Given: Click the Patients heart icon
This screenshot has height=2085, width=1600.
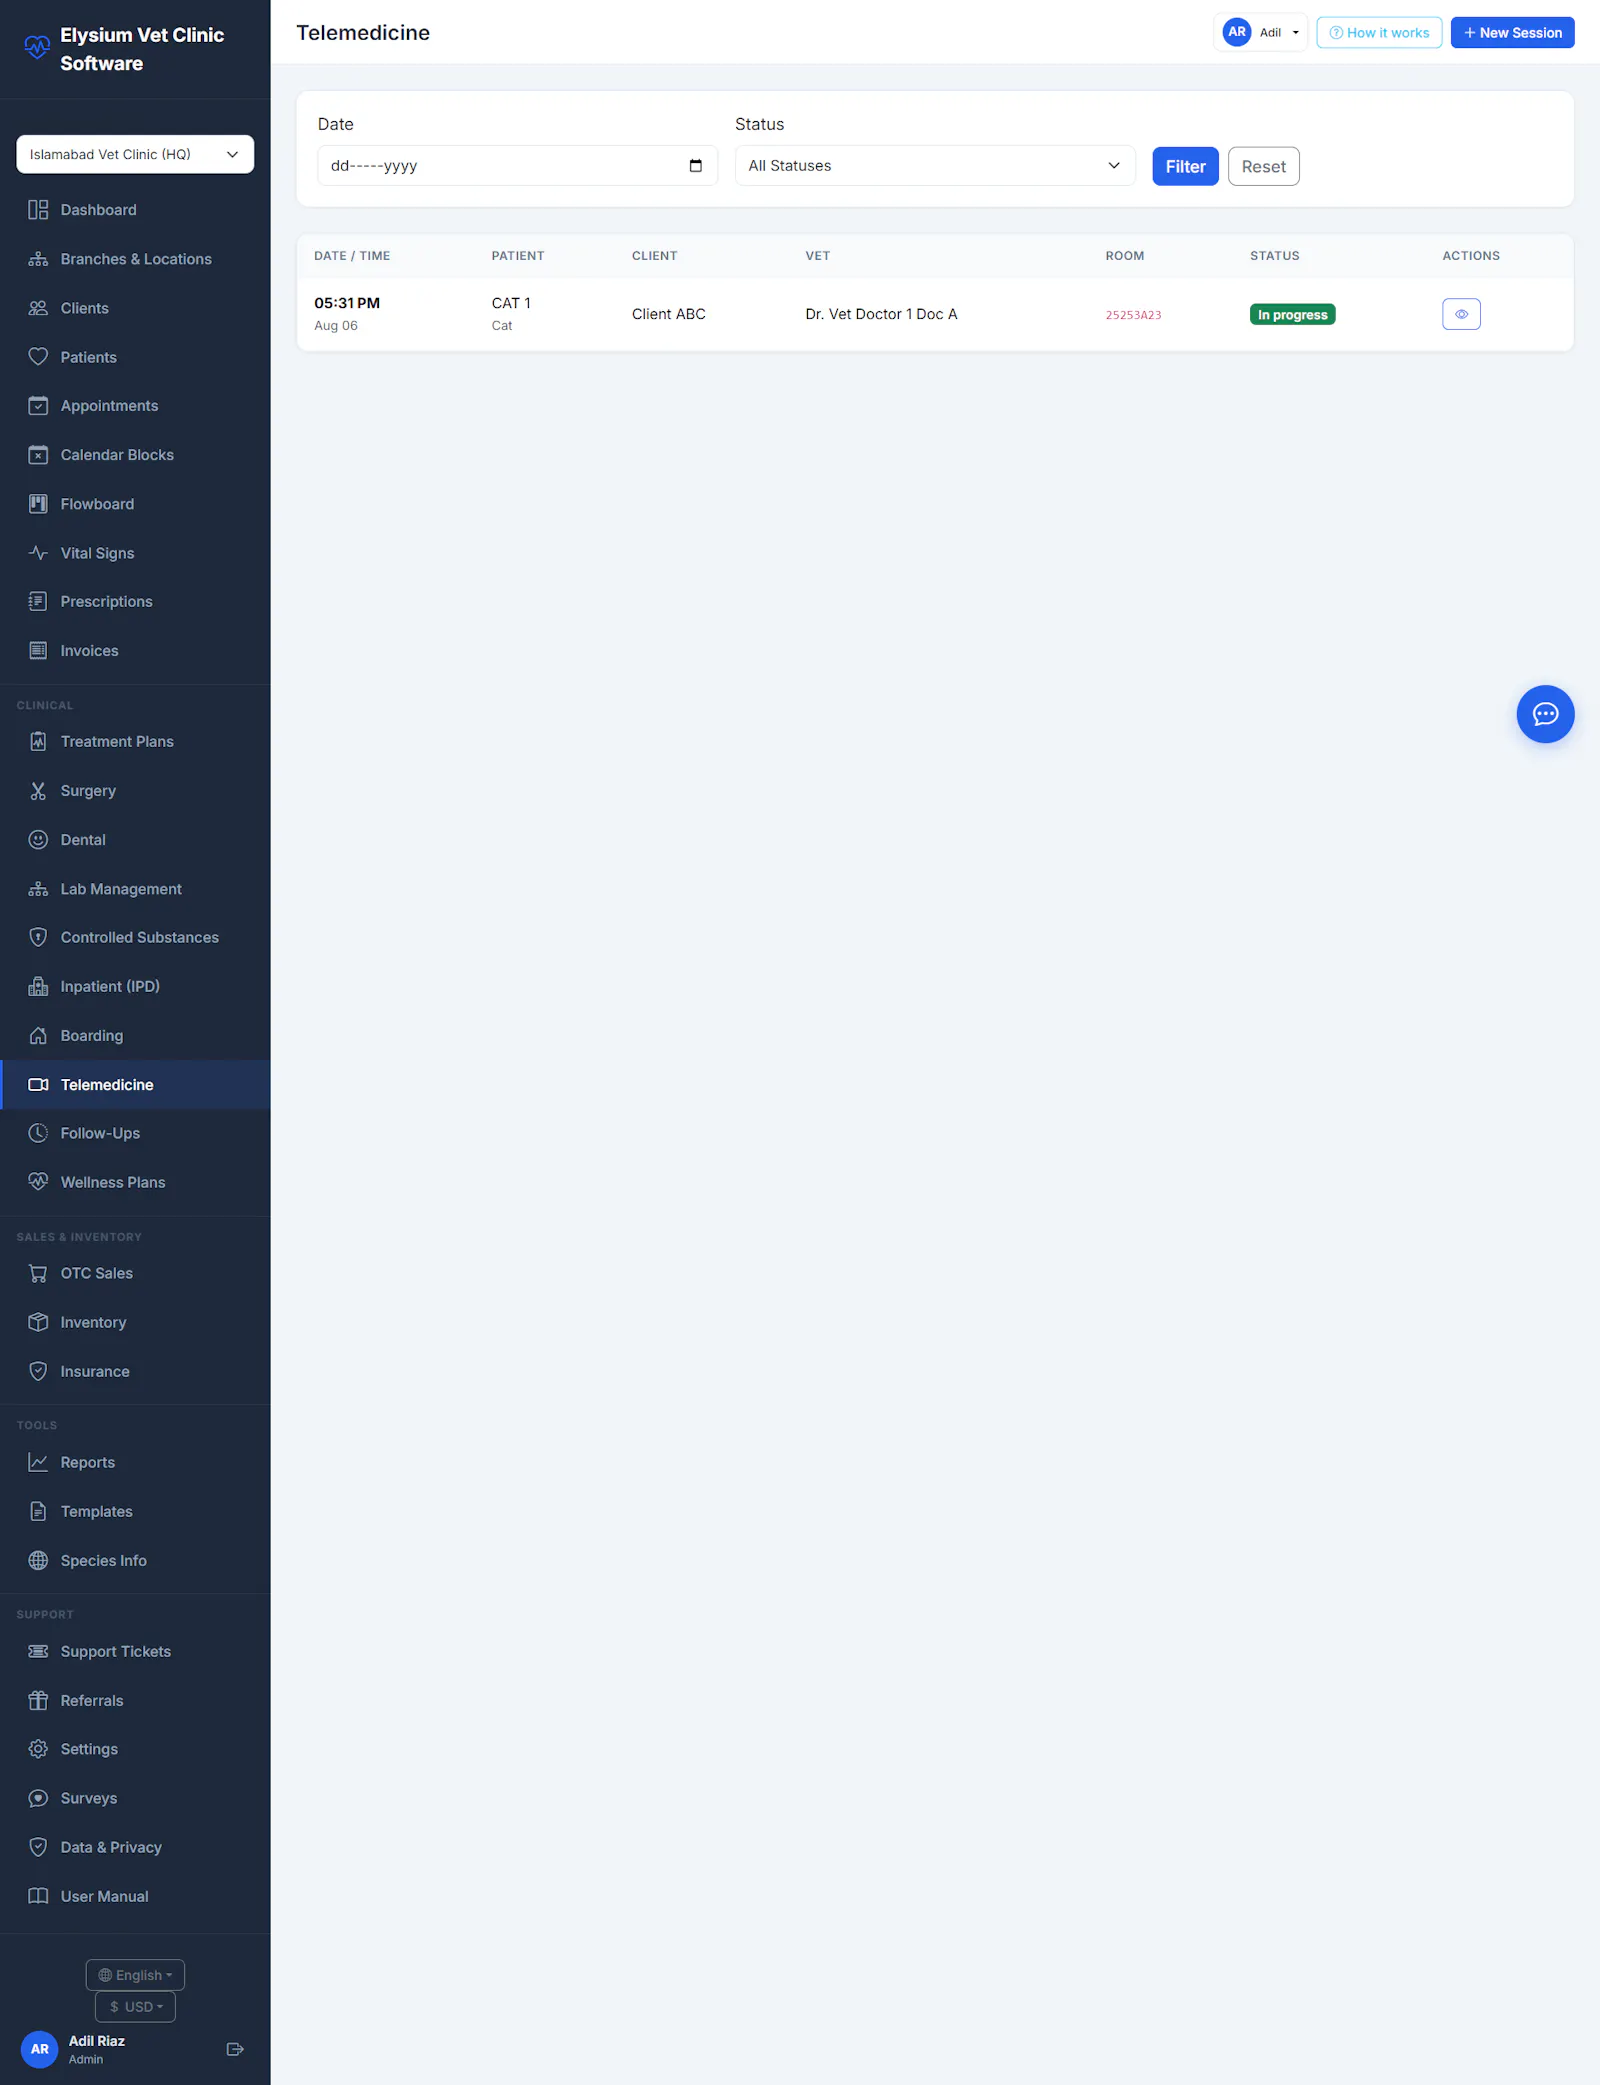Looking at the screenshot, I should [38, 357].
